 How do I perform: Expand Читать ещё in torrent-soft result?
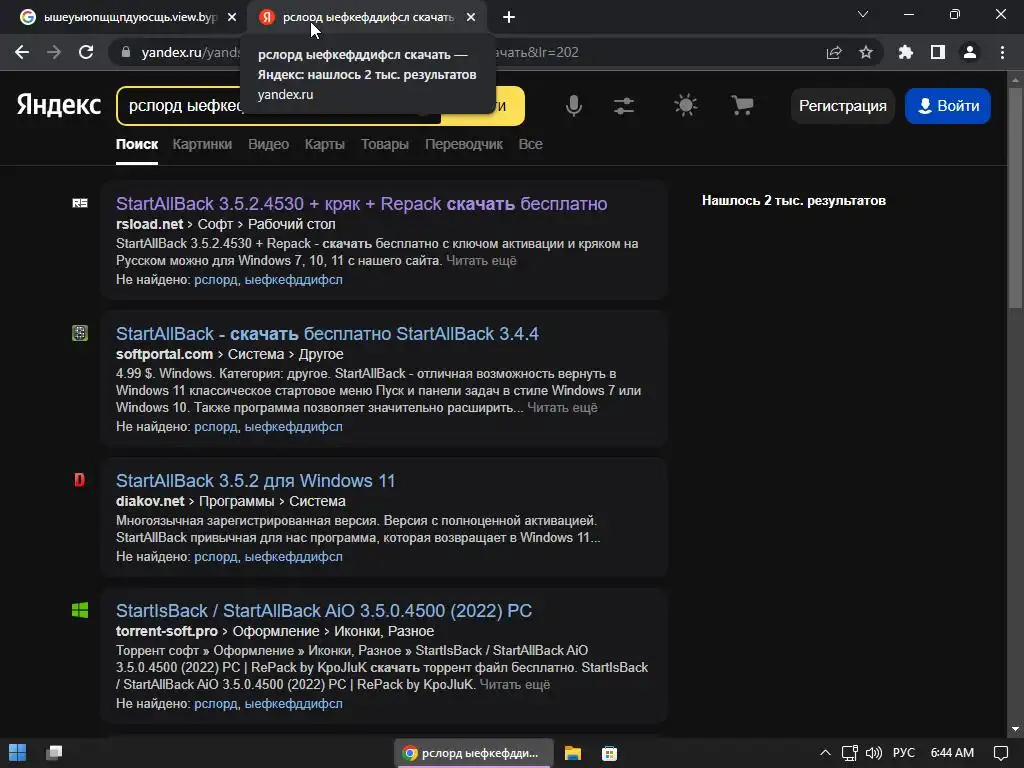pyautogui.click(x=515, y=684)
